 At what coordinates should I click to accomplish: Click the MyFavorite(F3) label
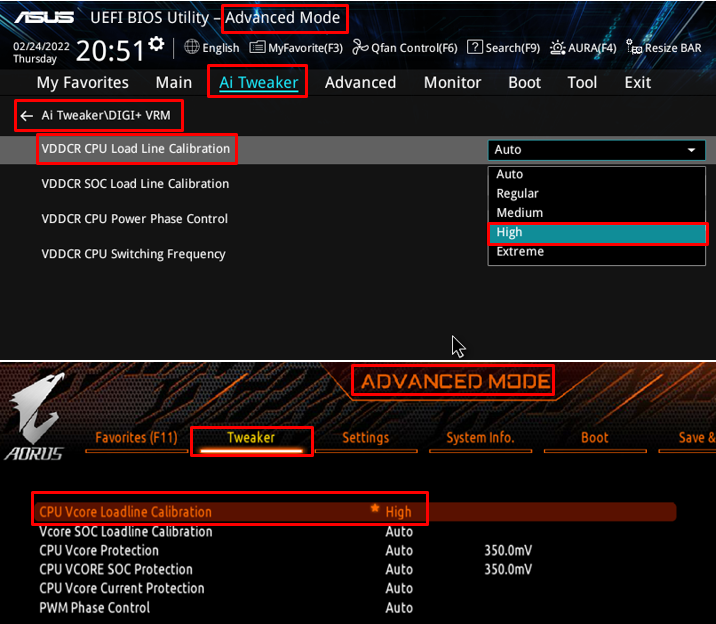(305, 48)
